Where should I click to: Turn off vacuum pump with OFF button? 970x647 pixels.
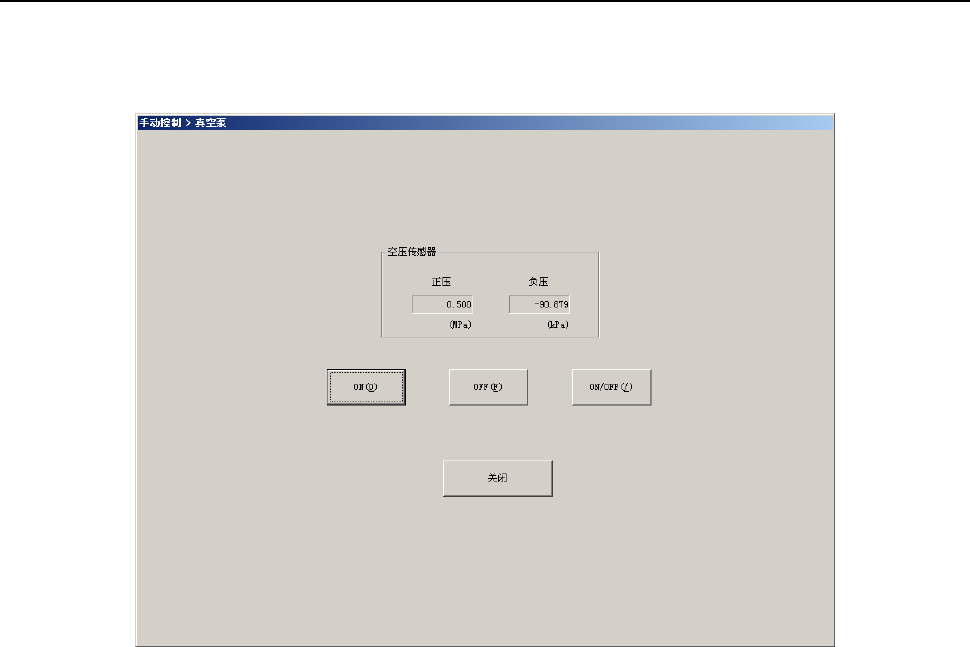point(488,387)
